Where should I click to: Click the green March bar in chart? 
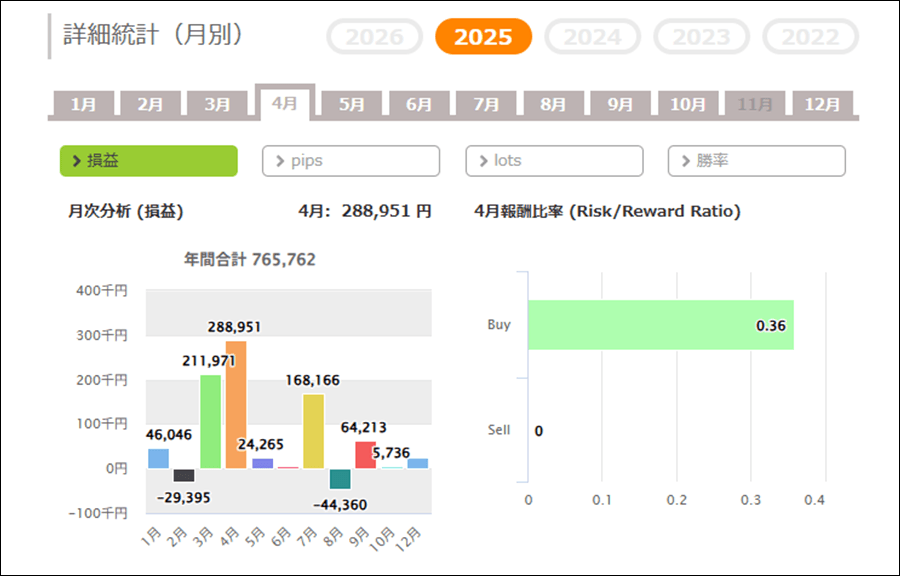coord(210,422)
